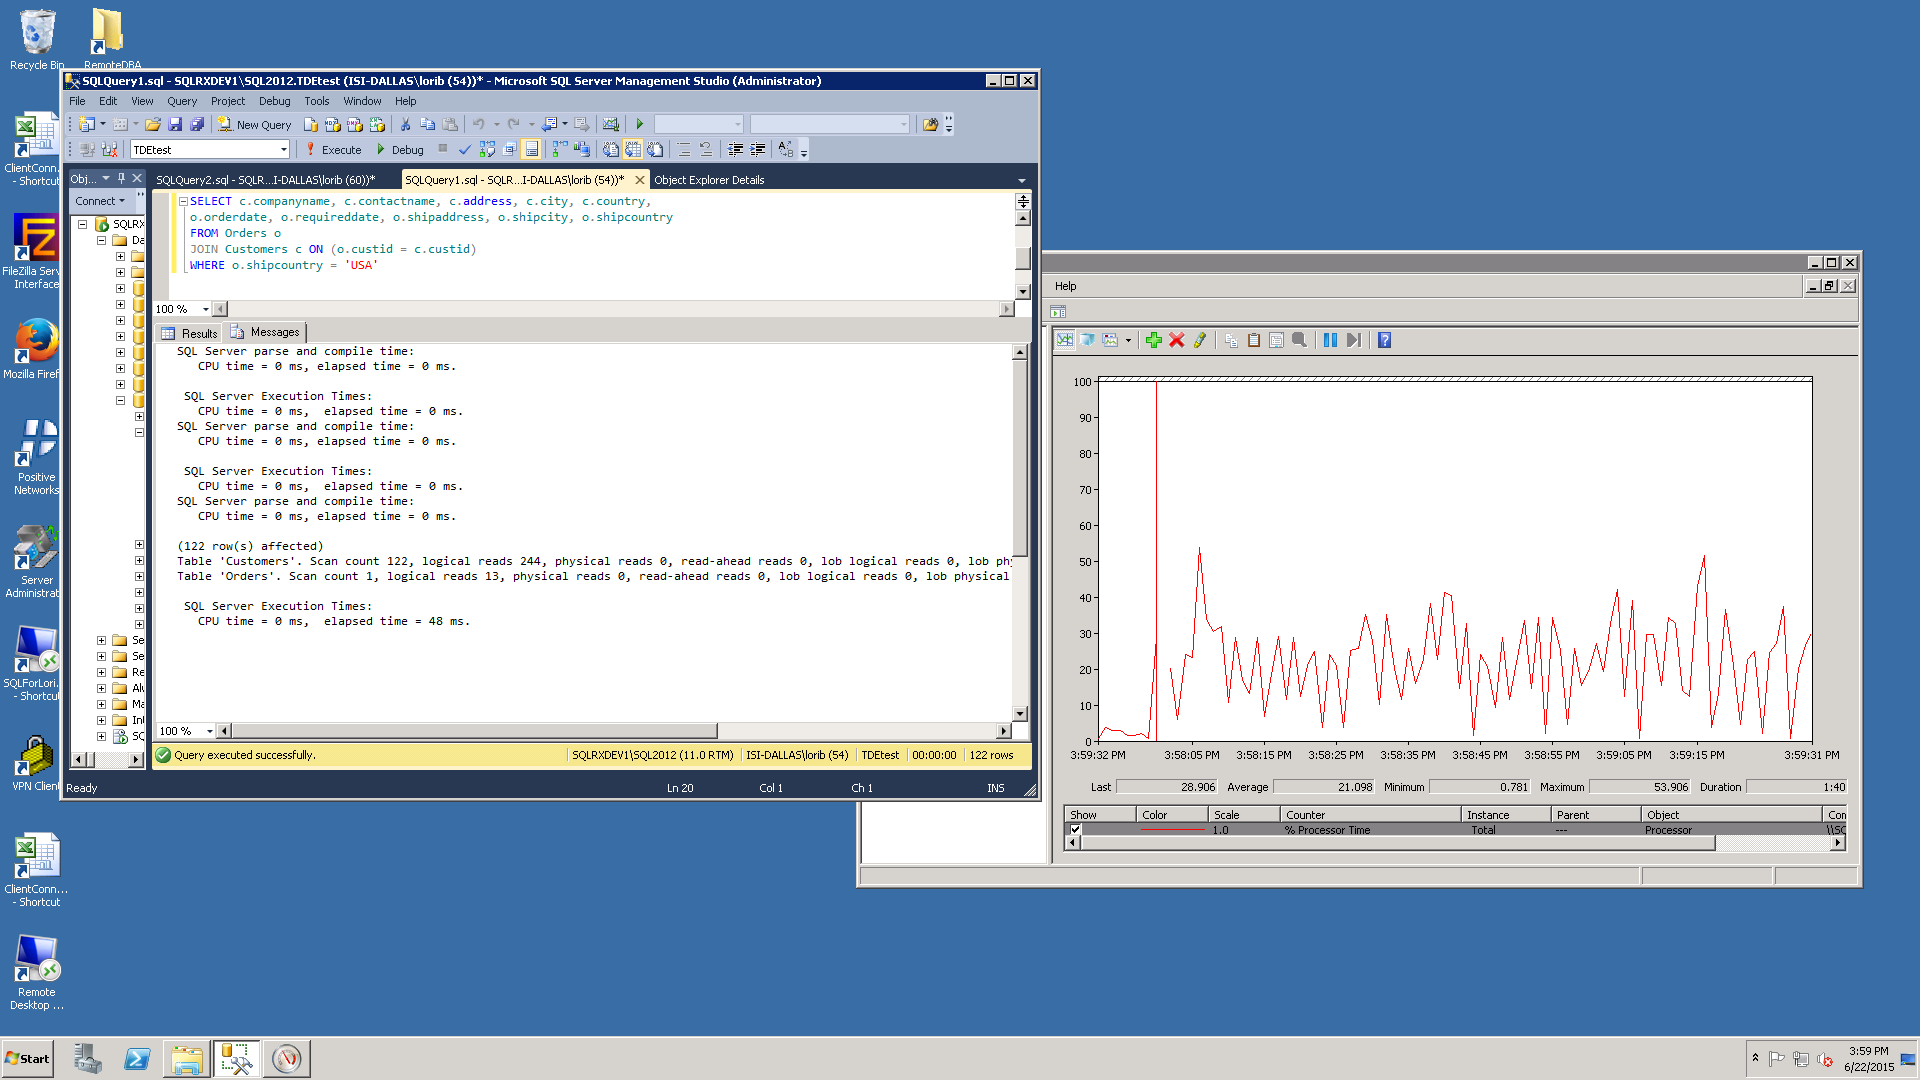Click the Open File folder icon
This screenshot has height=1080, width=1920.
[153, 124]
